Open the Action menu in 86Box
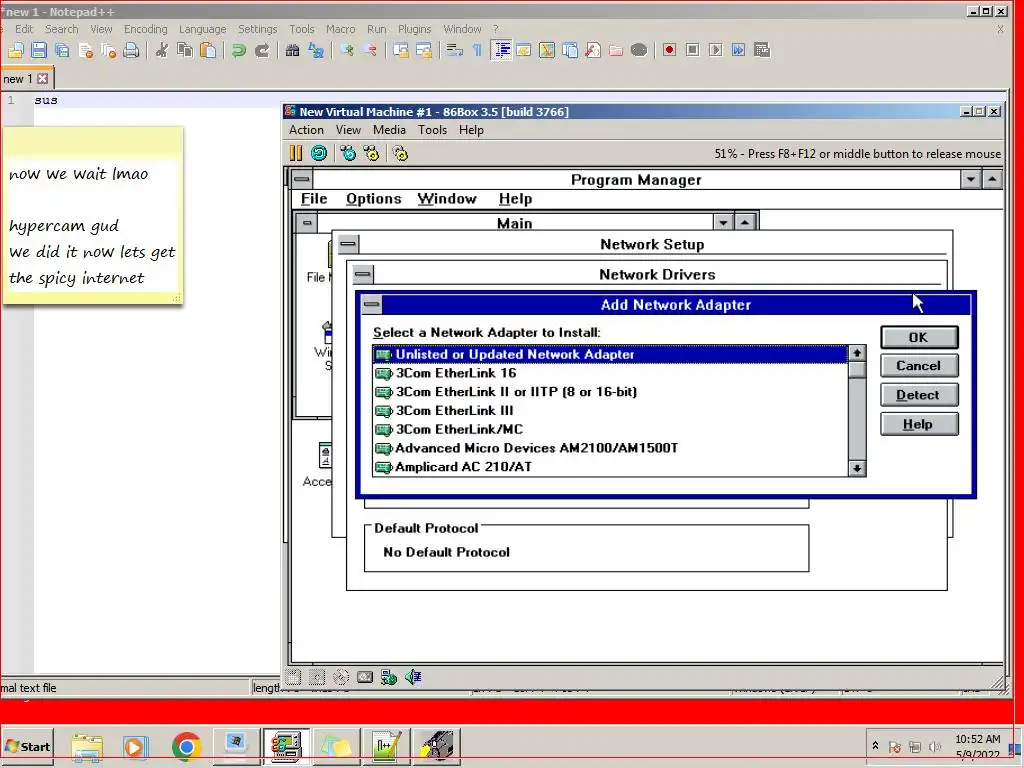 pyautogui.click(x=306, y=130)
